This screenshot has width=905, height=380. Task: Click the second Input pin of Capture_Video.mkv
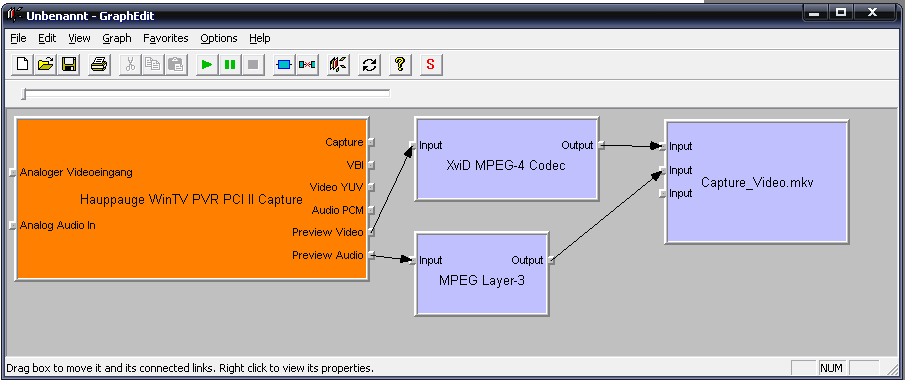663,170
